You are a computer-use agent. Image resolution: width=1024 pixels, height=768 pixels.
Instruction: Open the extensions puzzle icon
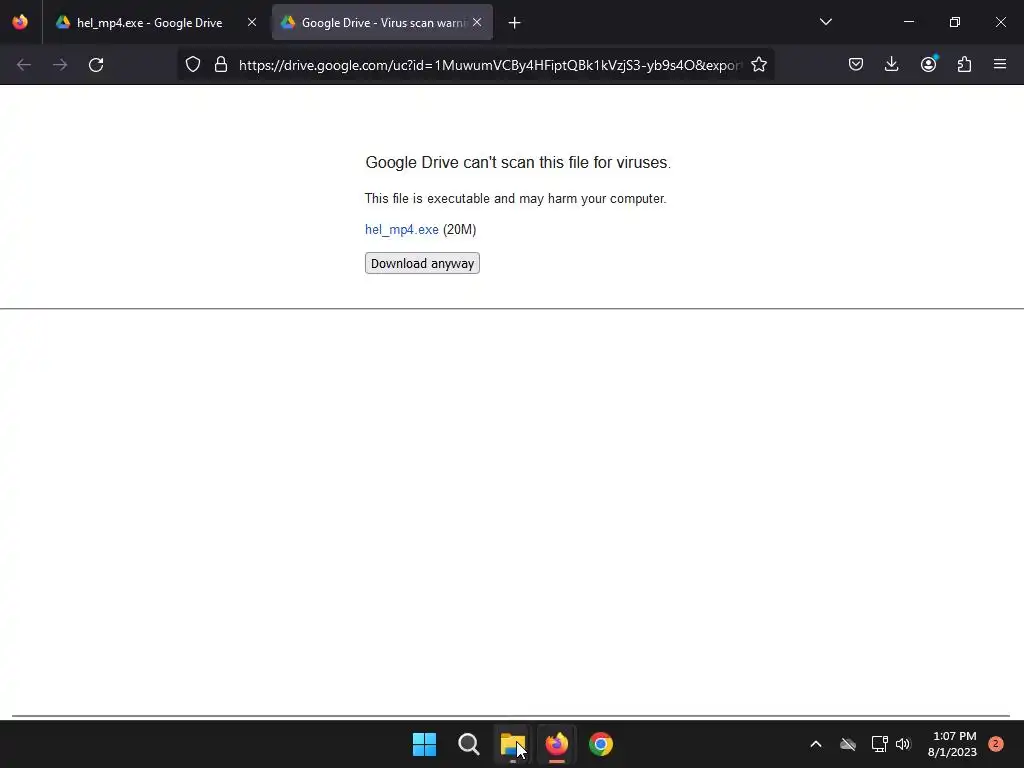pyautogui.click(x=964, y=64)
